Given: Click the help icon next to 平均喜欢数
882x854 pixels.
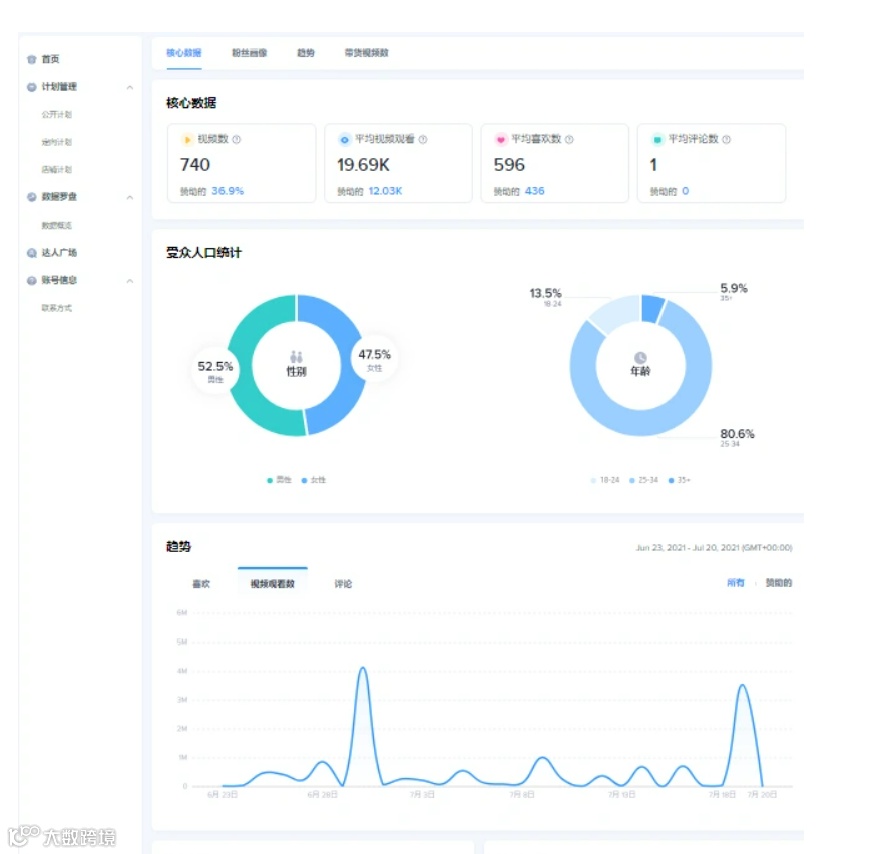Looking at the screenshot, I should (569, 140).
